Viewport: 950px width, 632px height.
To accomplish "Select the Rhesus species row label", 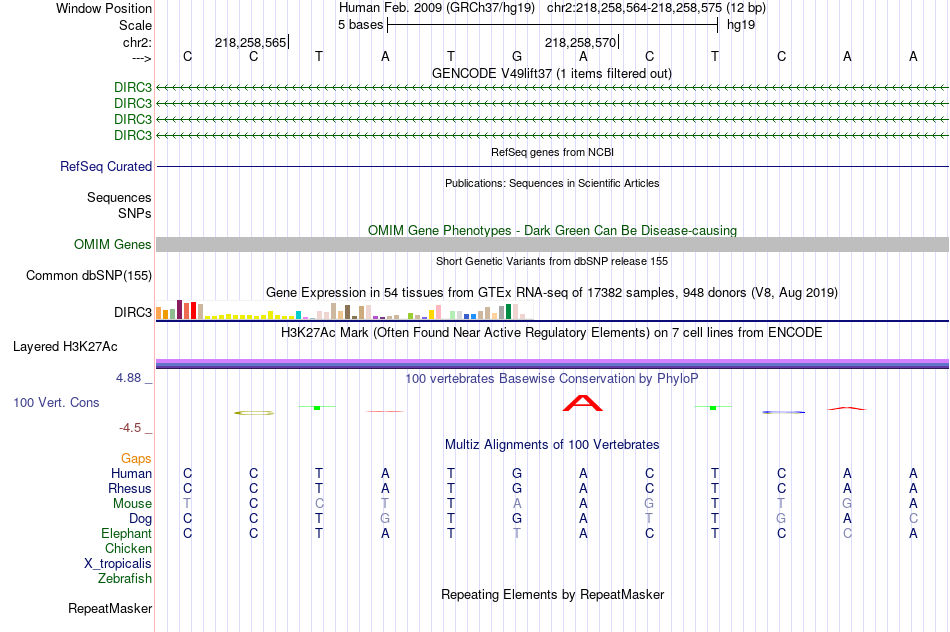I will click(130, 489).
